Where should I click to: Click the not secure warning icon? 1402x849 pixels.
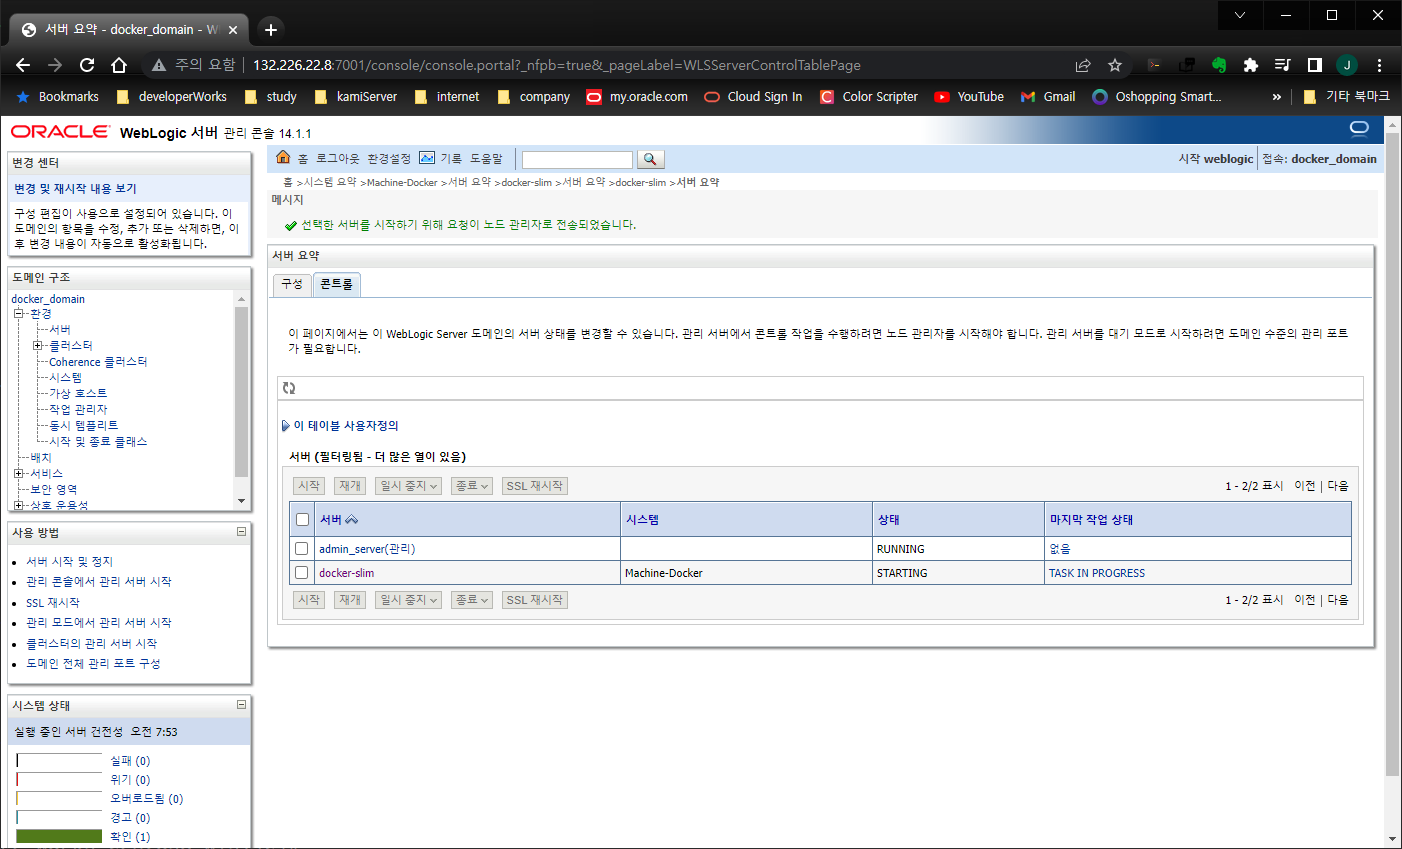tap(159, 65)
